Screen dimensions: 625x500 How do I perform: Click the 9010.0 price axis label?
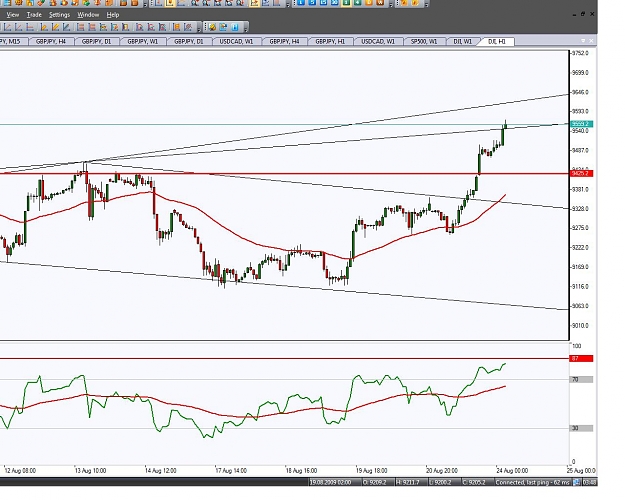coord(580,326)
